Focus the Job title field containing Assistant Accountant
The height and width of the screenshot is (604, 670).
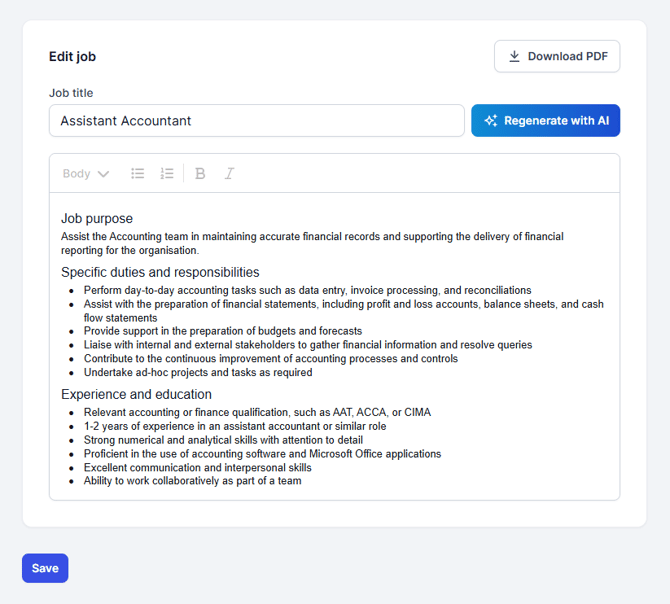(x=256, y=121)
